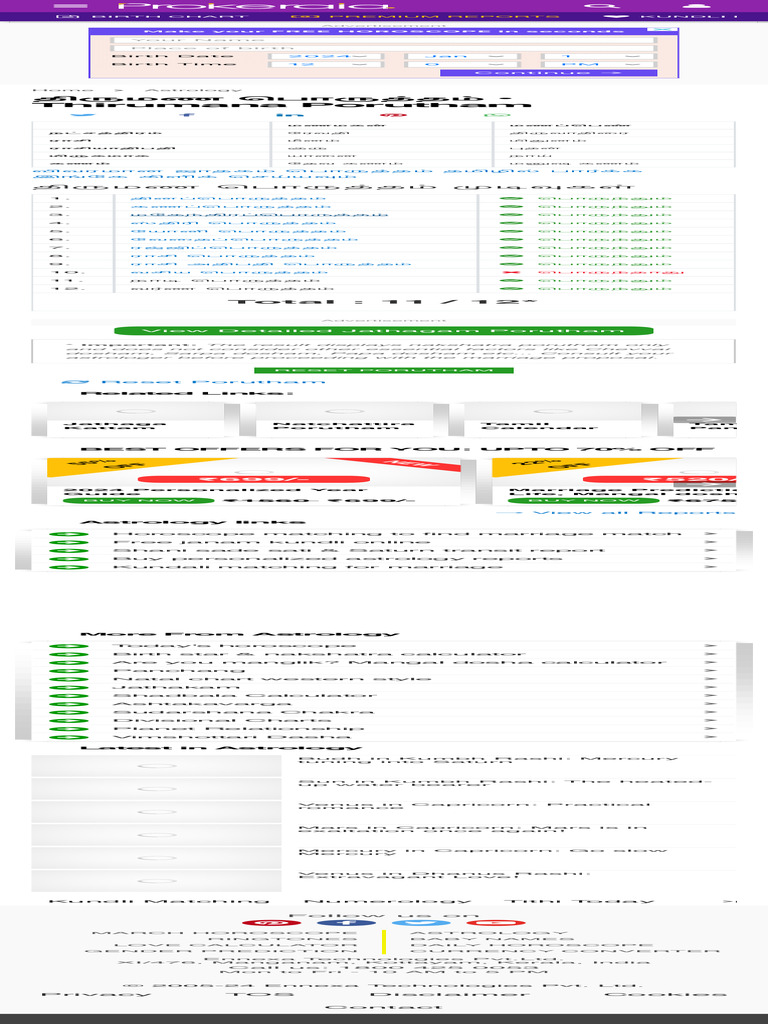Click green icon beside Panchang
The height and width of the screenshot is (1024, 768).
[x=68, y=671]
